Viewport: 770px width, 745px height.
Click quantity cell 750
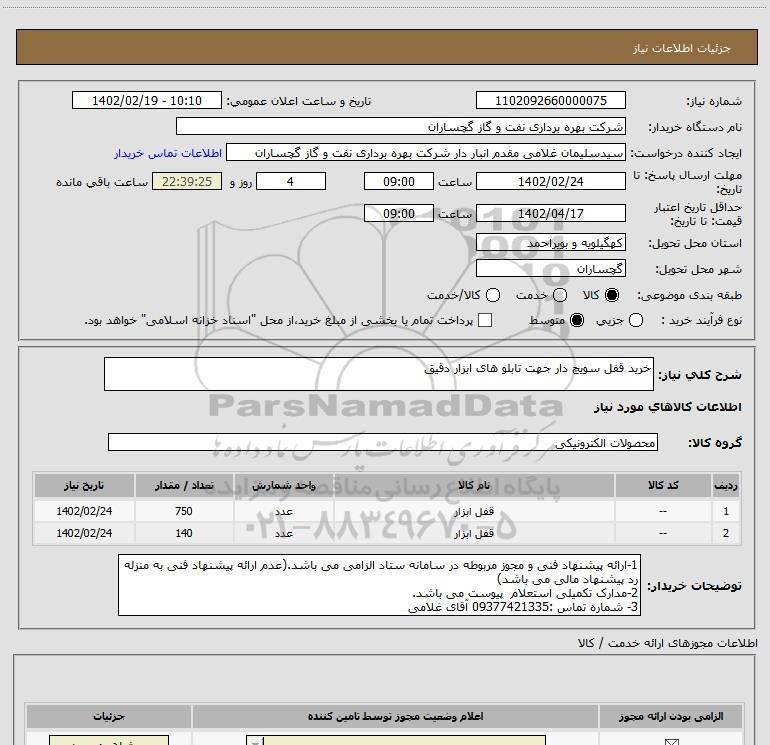click(x=184, y=511)
